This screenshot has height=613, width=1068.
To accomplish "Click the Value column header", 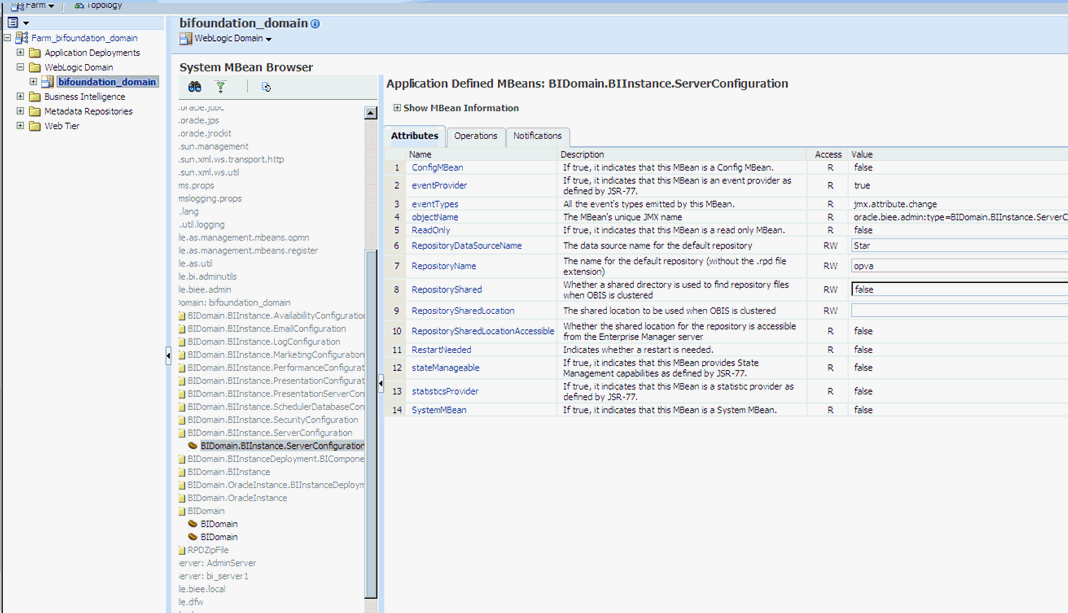I will (862, 155).
